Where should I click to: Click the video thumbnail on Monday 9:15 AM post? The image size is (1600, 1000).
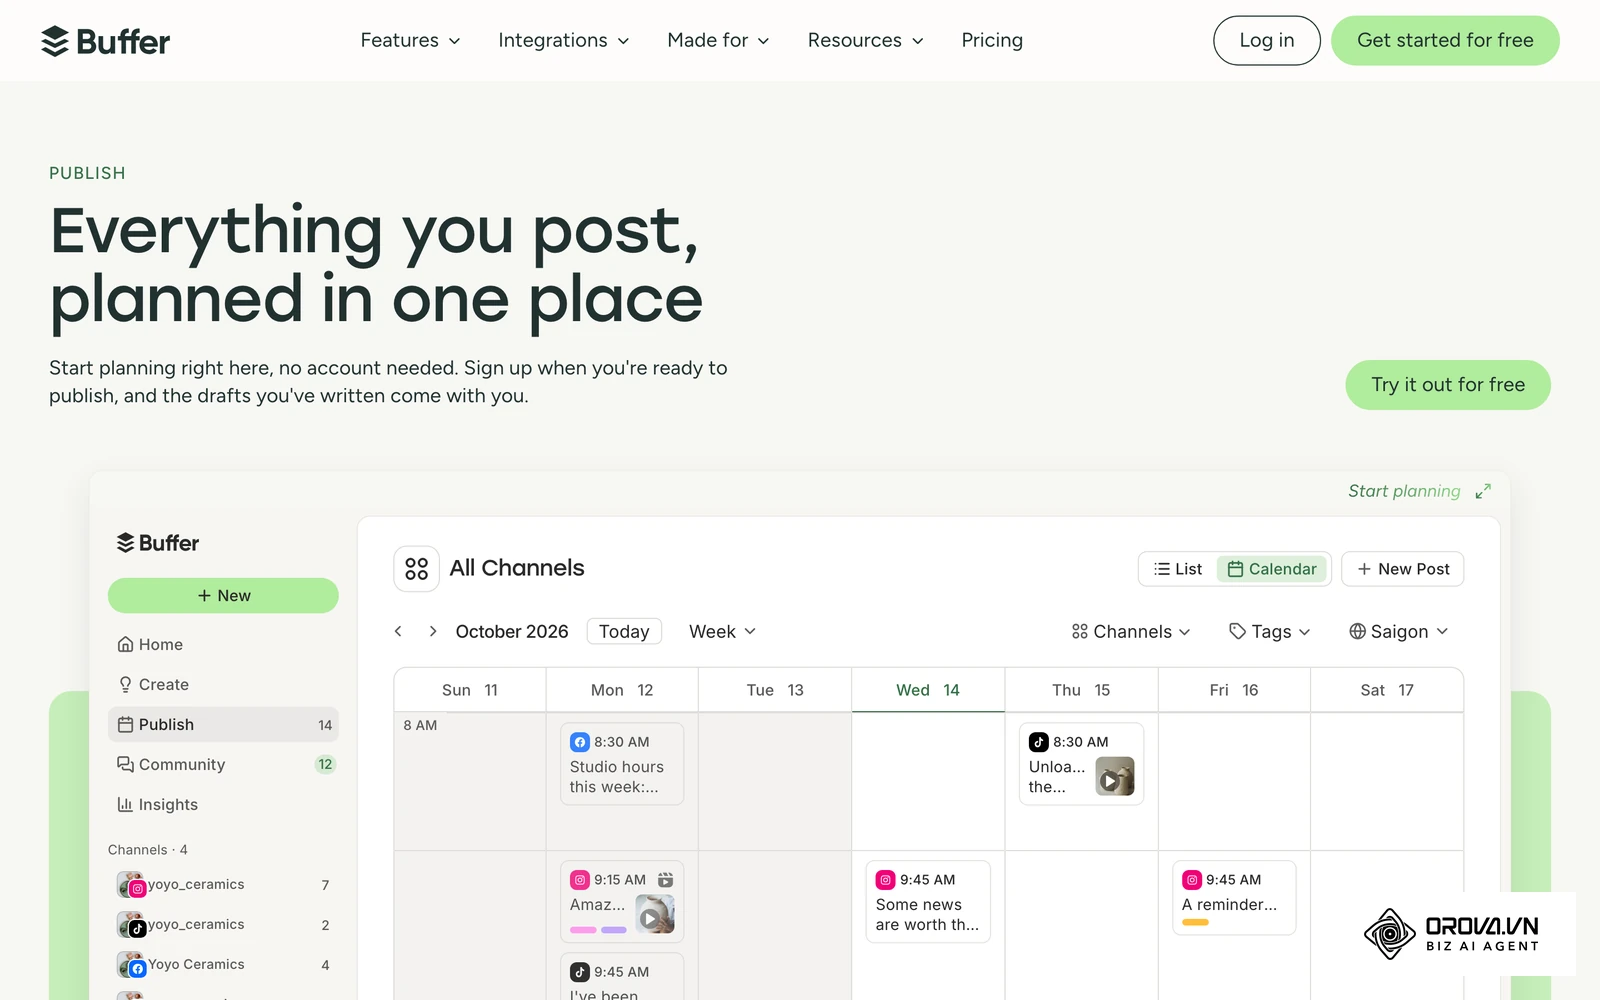(x=655, y=914)
